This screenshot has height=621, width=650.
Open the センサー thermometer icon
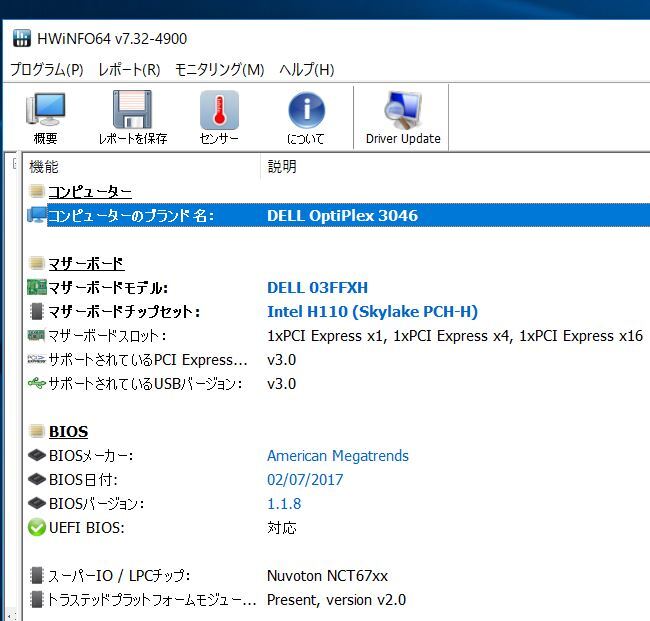coord(219,110)
